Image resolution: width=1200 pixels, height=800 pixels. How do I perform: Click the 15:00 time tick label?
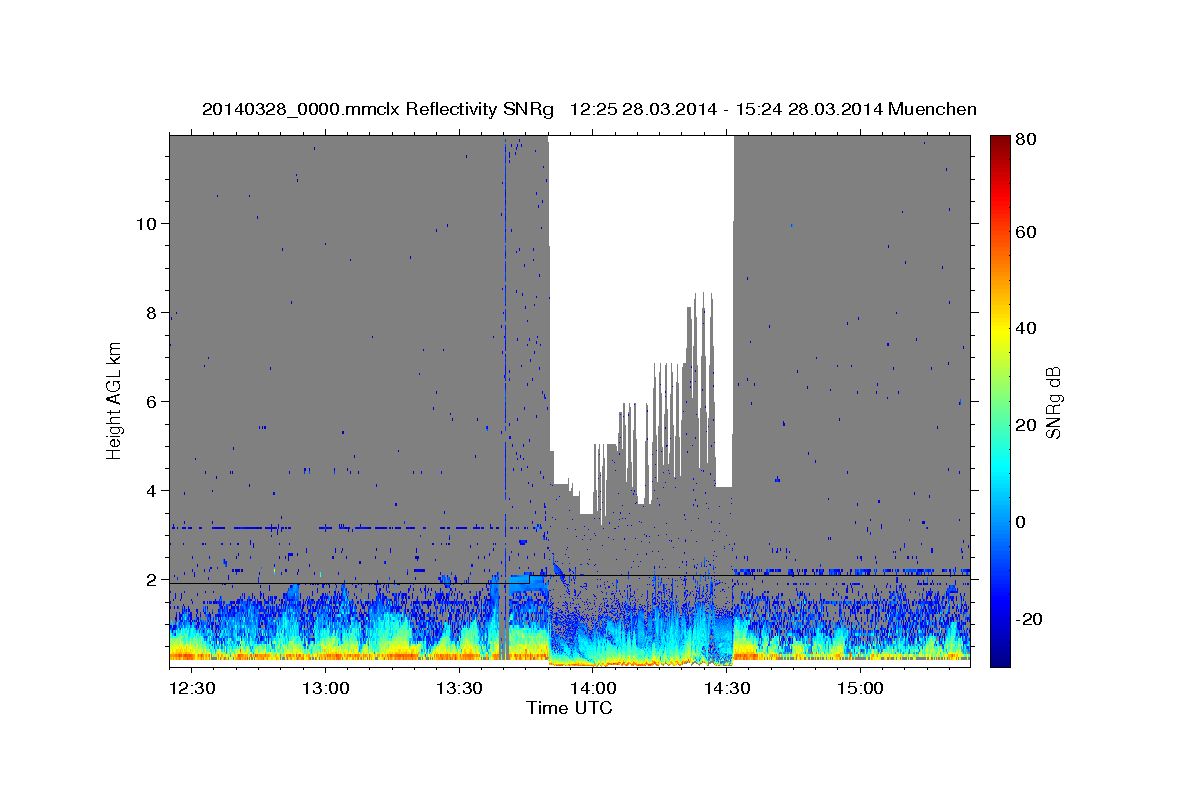(x=860, y=688)
